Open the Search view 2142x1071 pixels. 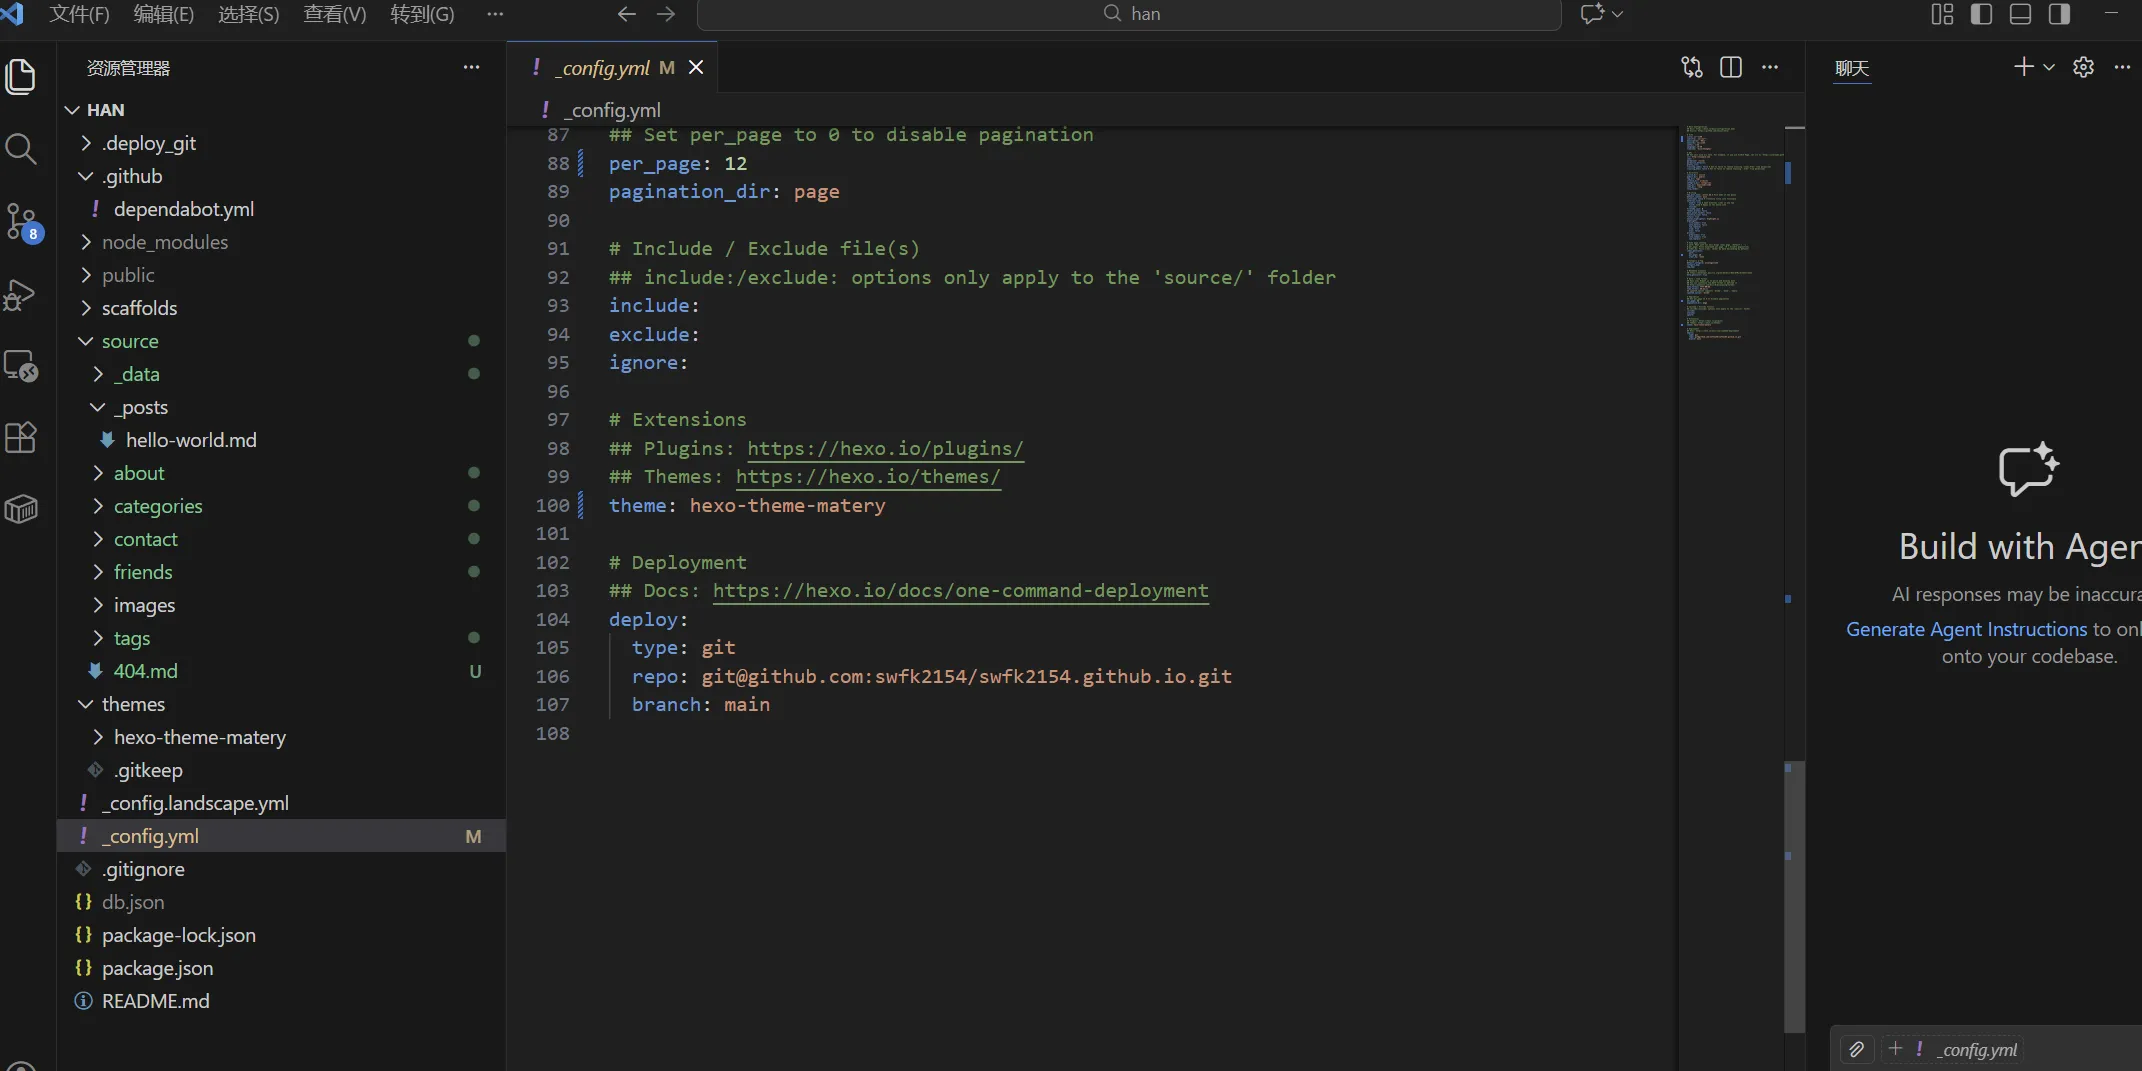[21, 149]
